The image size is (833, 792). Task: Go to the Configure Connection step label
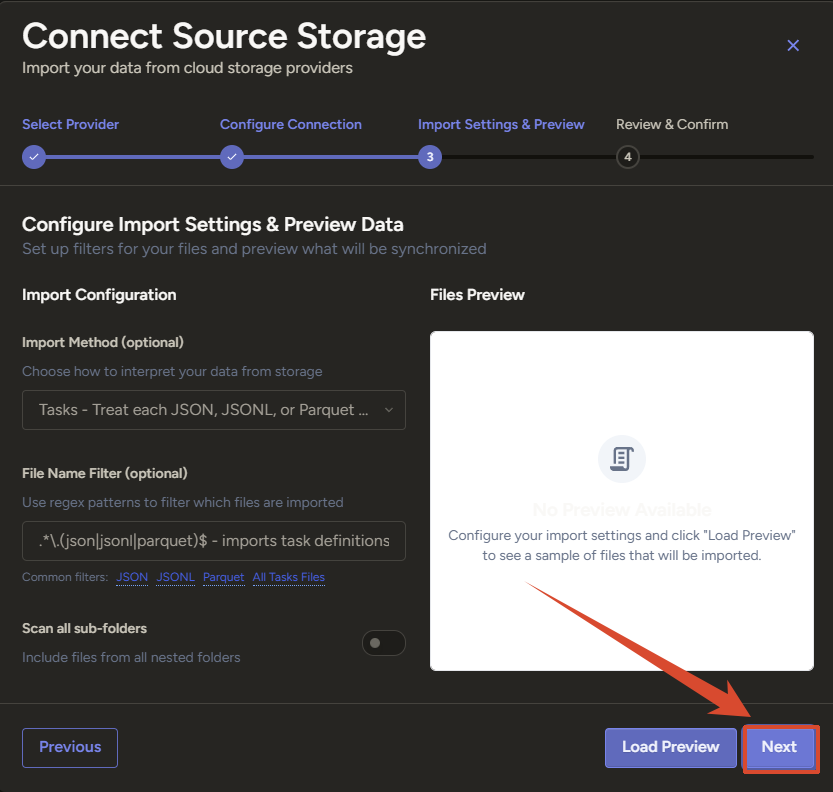click(x=291, y=124)
